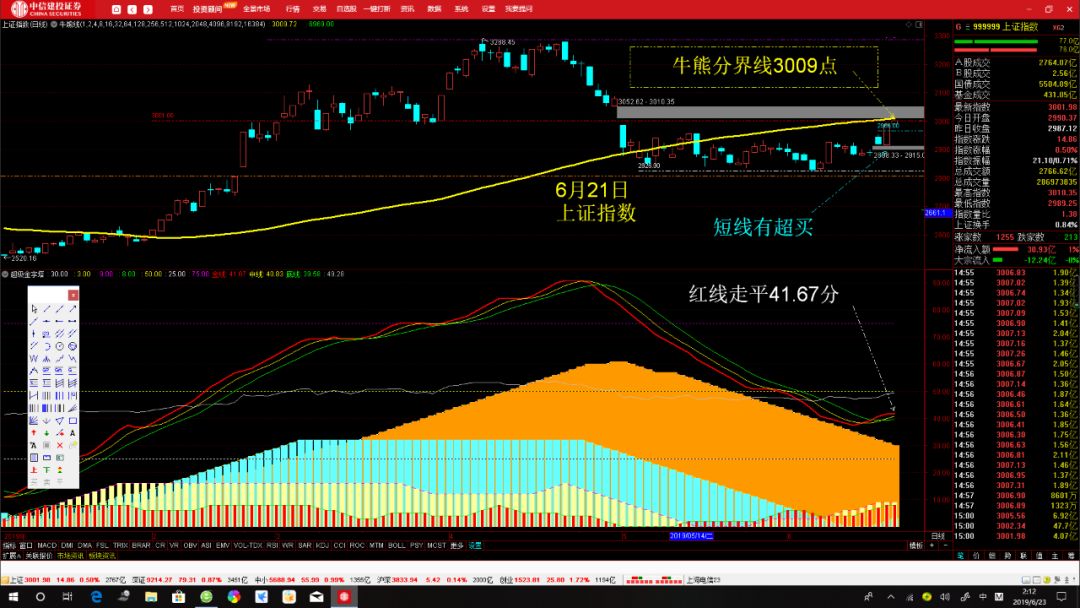1080x608 pixels.
Task: Select the red X delete drawing tool
Action: point(60,445)
